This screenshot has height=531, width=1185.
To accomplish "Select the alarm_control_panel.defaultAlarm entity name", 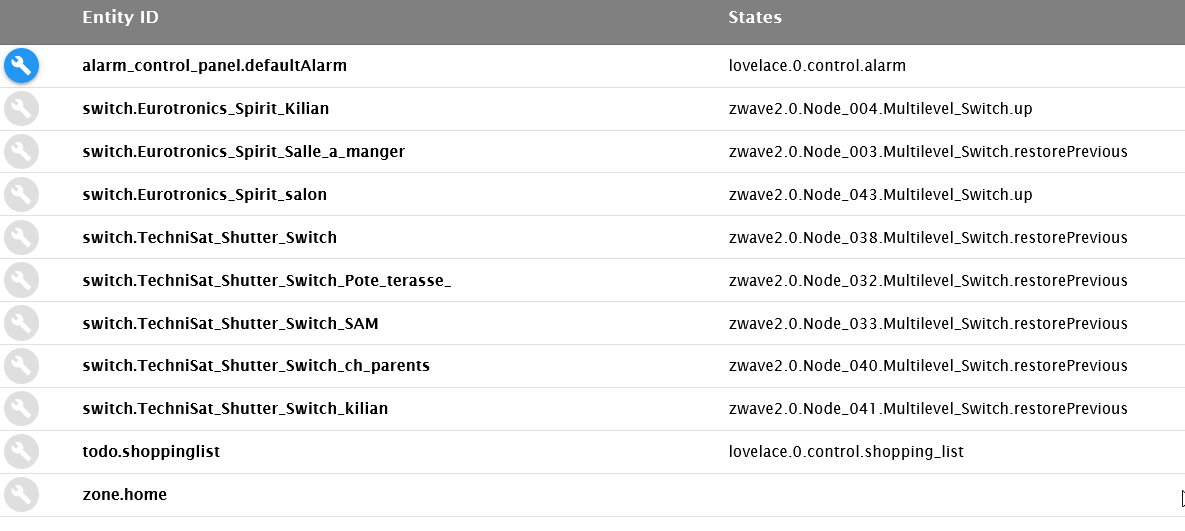I will [214, 66].
